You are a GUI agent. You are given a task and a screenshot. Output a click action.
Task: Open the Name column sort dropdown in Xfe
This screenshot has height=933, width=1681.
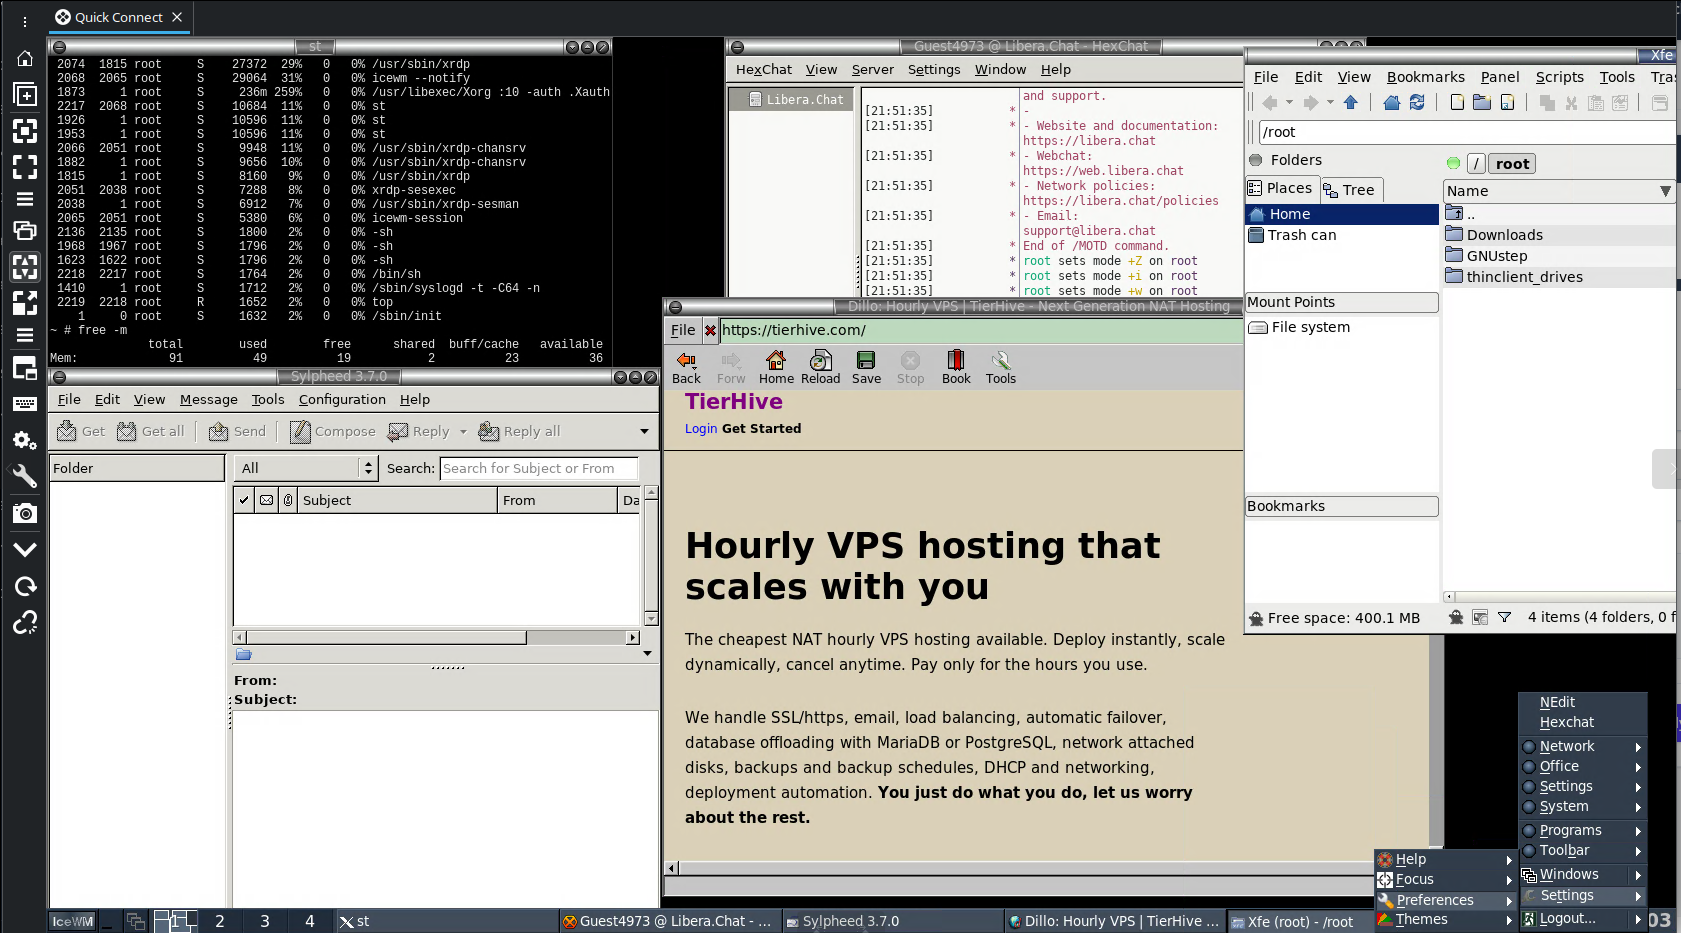tap(1665, 191)
